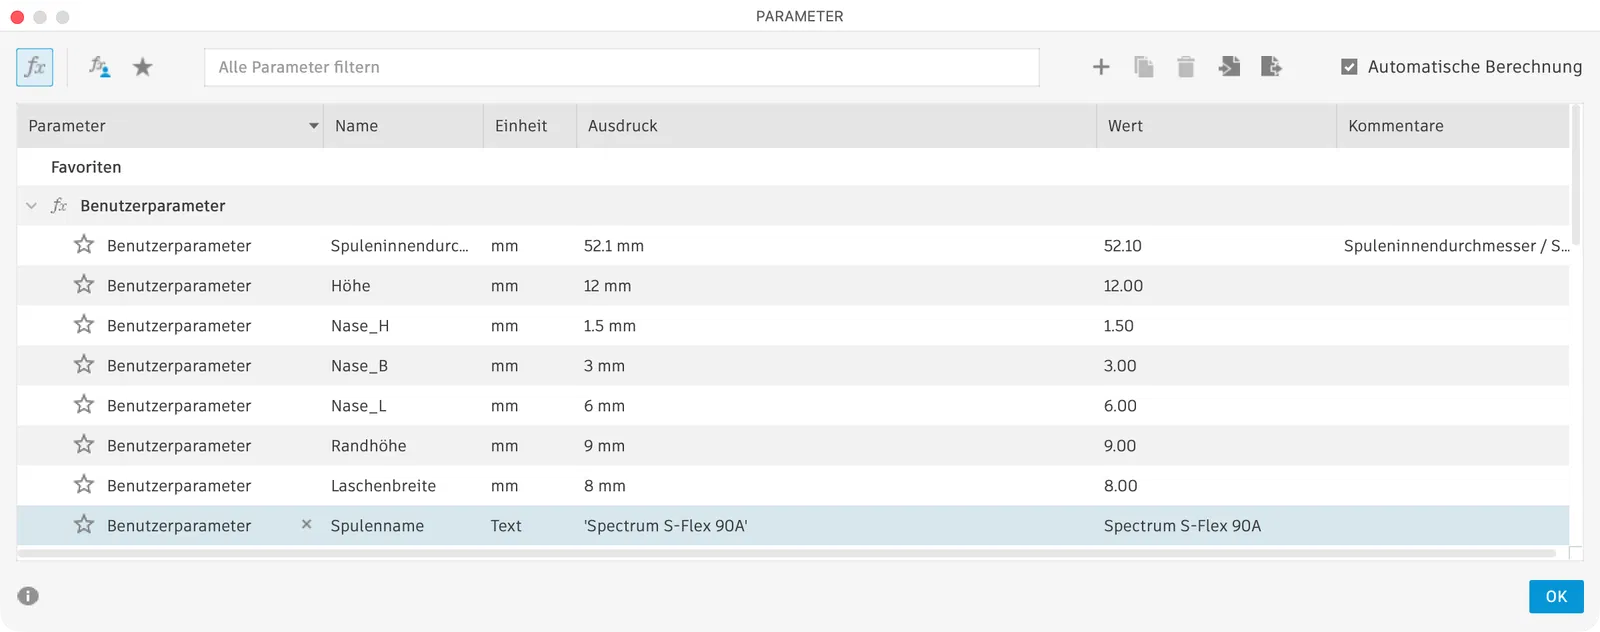1600x632 pixels.
Task: Open the info icon at bottom left
Action: click(28, 596)
